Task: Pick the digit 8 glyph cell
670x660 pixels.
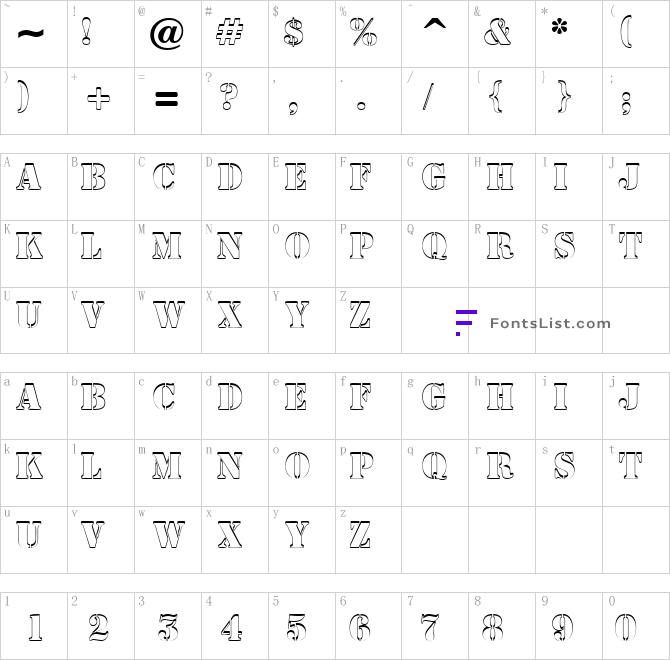Action: click(497, 626)
